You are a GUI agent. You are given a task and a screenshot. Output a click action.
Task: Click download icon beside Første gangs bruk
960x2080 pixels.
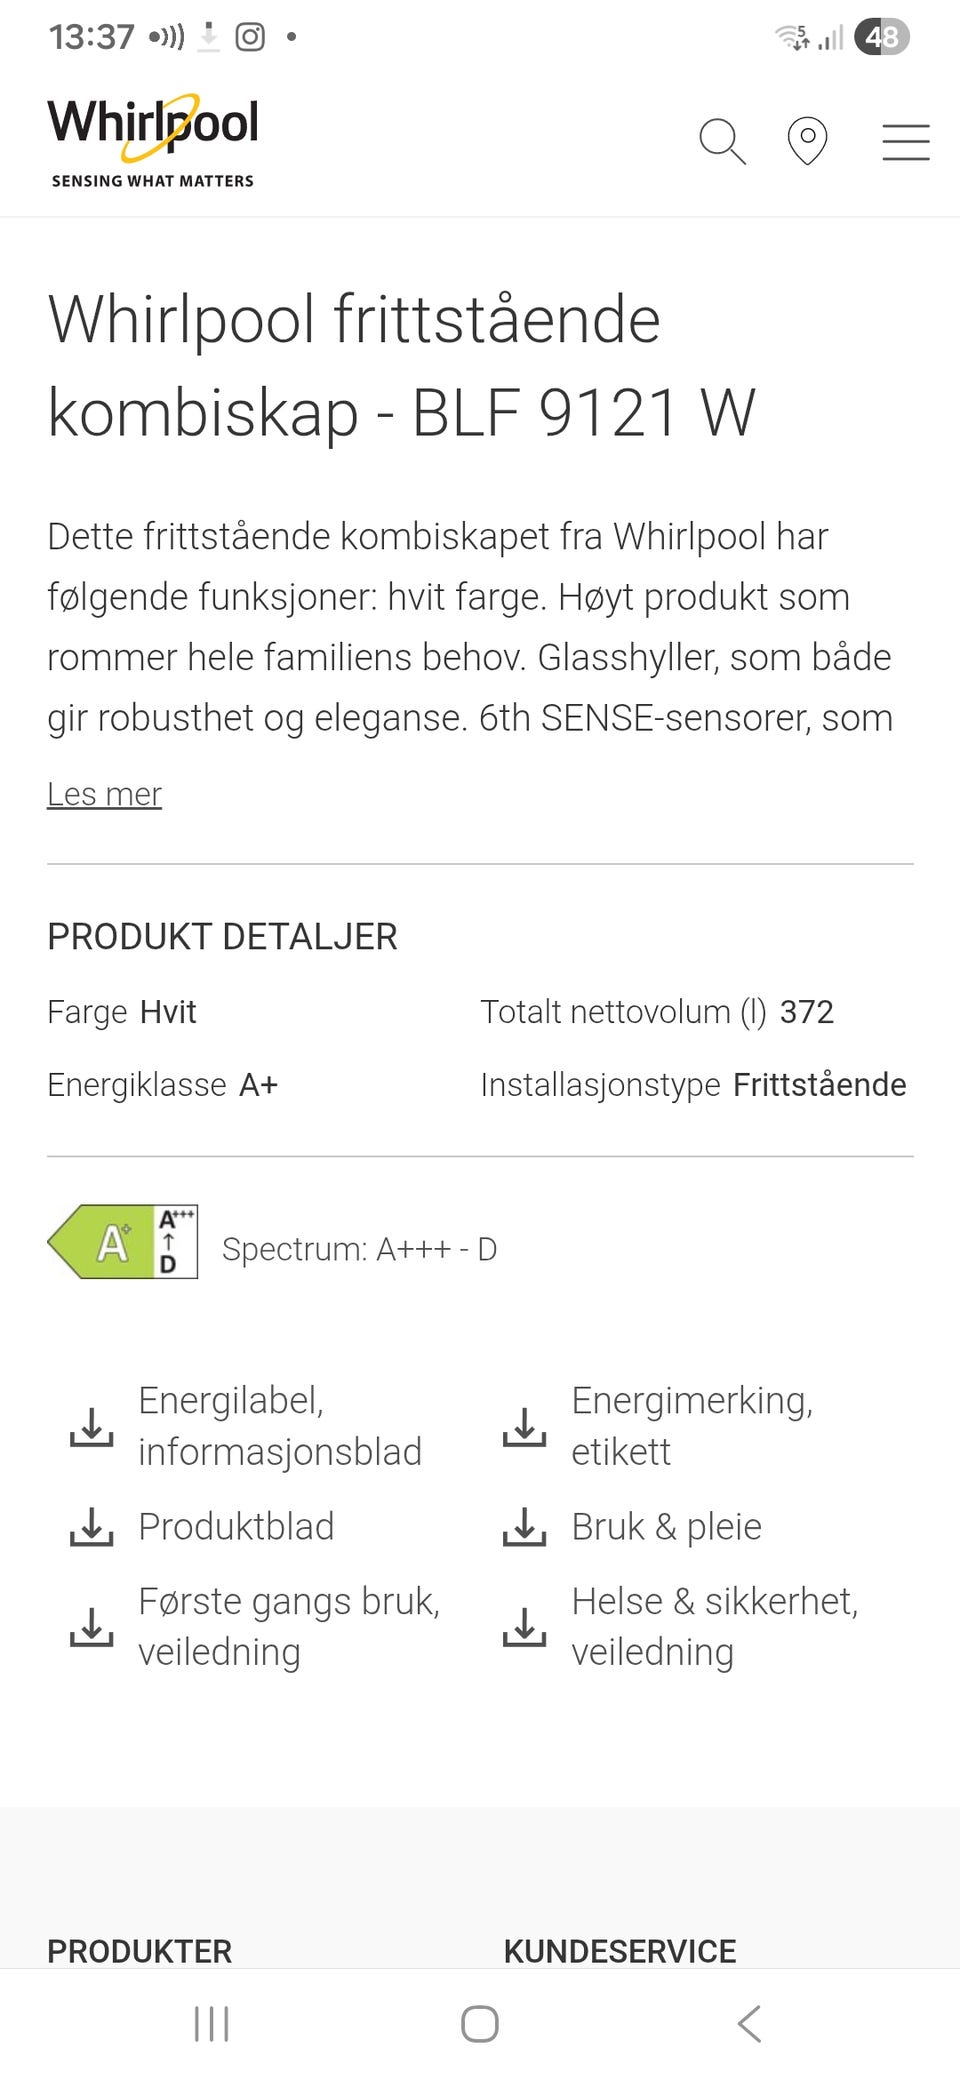tap(91, 1627)
